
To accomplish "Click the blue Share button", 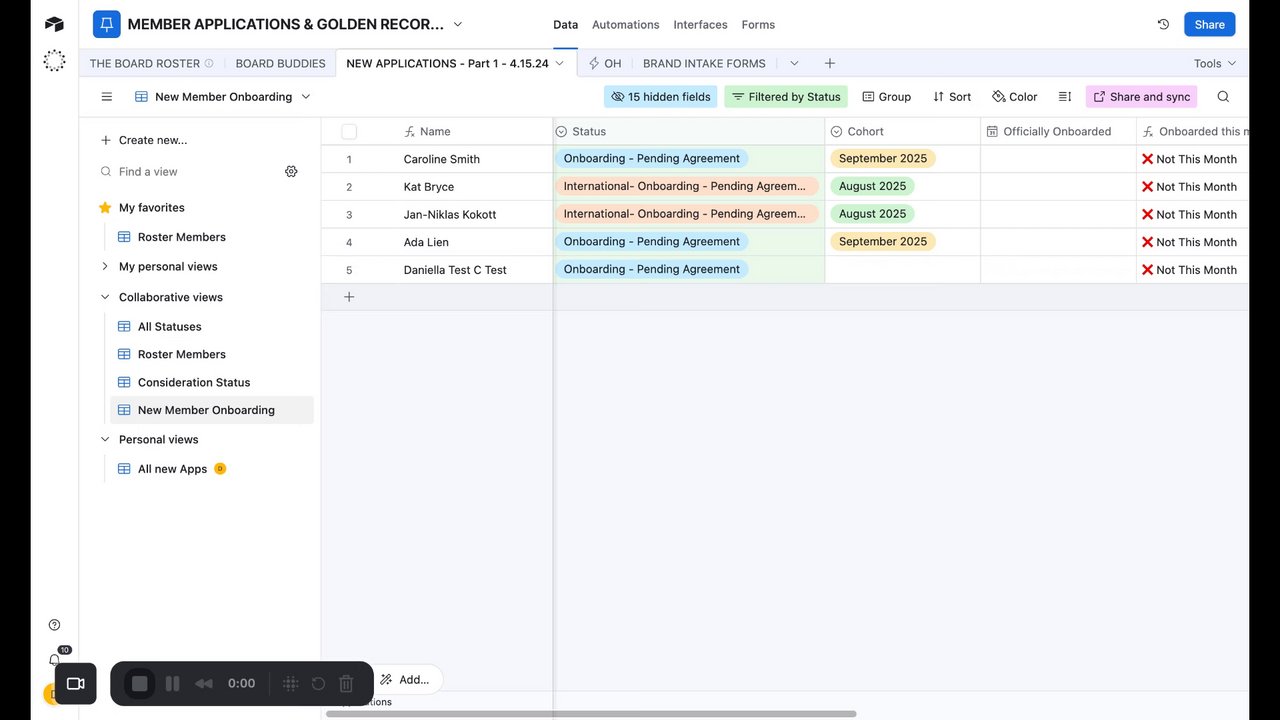I will [1209, 24].
